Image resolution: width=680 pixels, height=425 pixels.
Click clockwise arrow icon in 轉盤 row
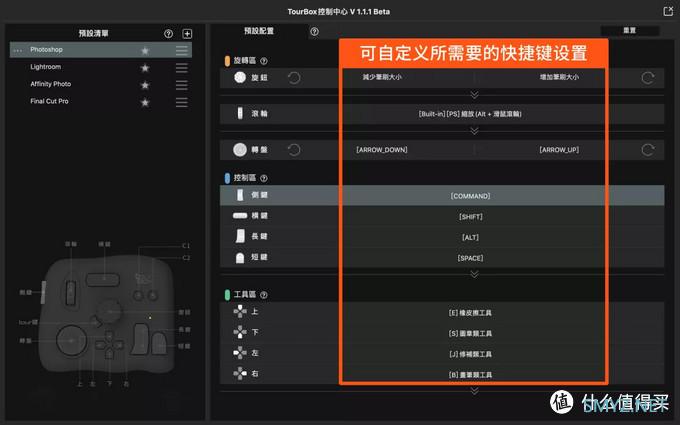(x=648, y=150)
